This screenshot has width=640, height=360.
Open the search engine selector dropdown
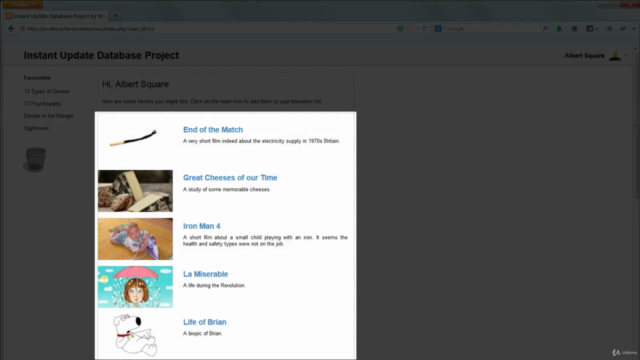click(440, 29)
